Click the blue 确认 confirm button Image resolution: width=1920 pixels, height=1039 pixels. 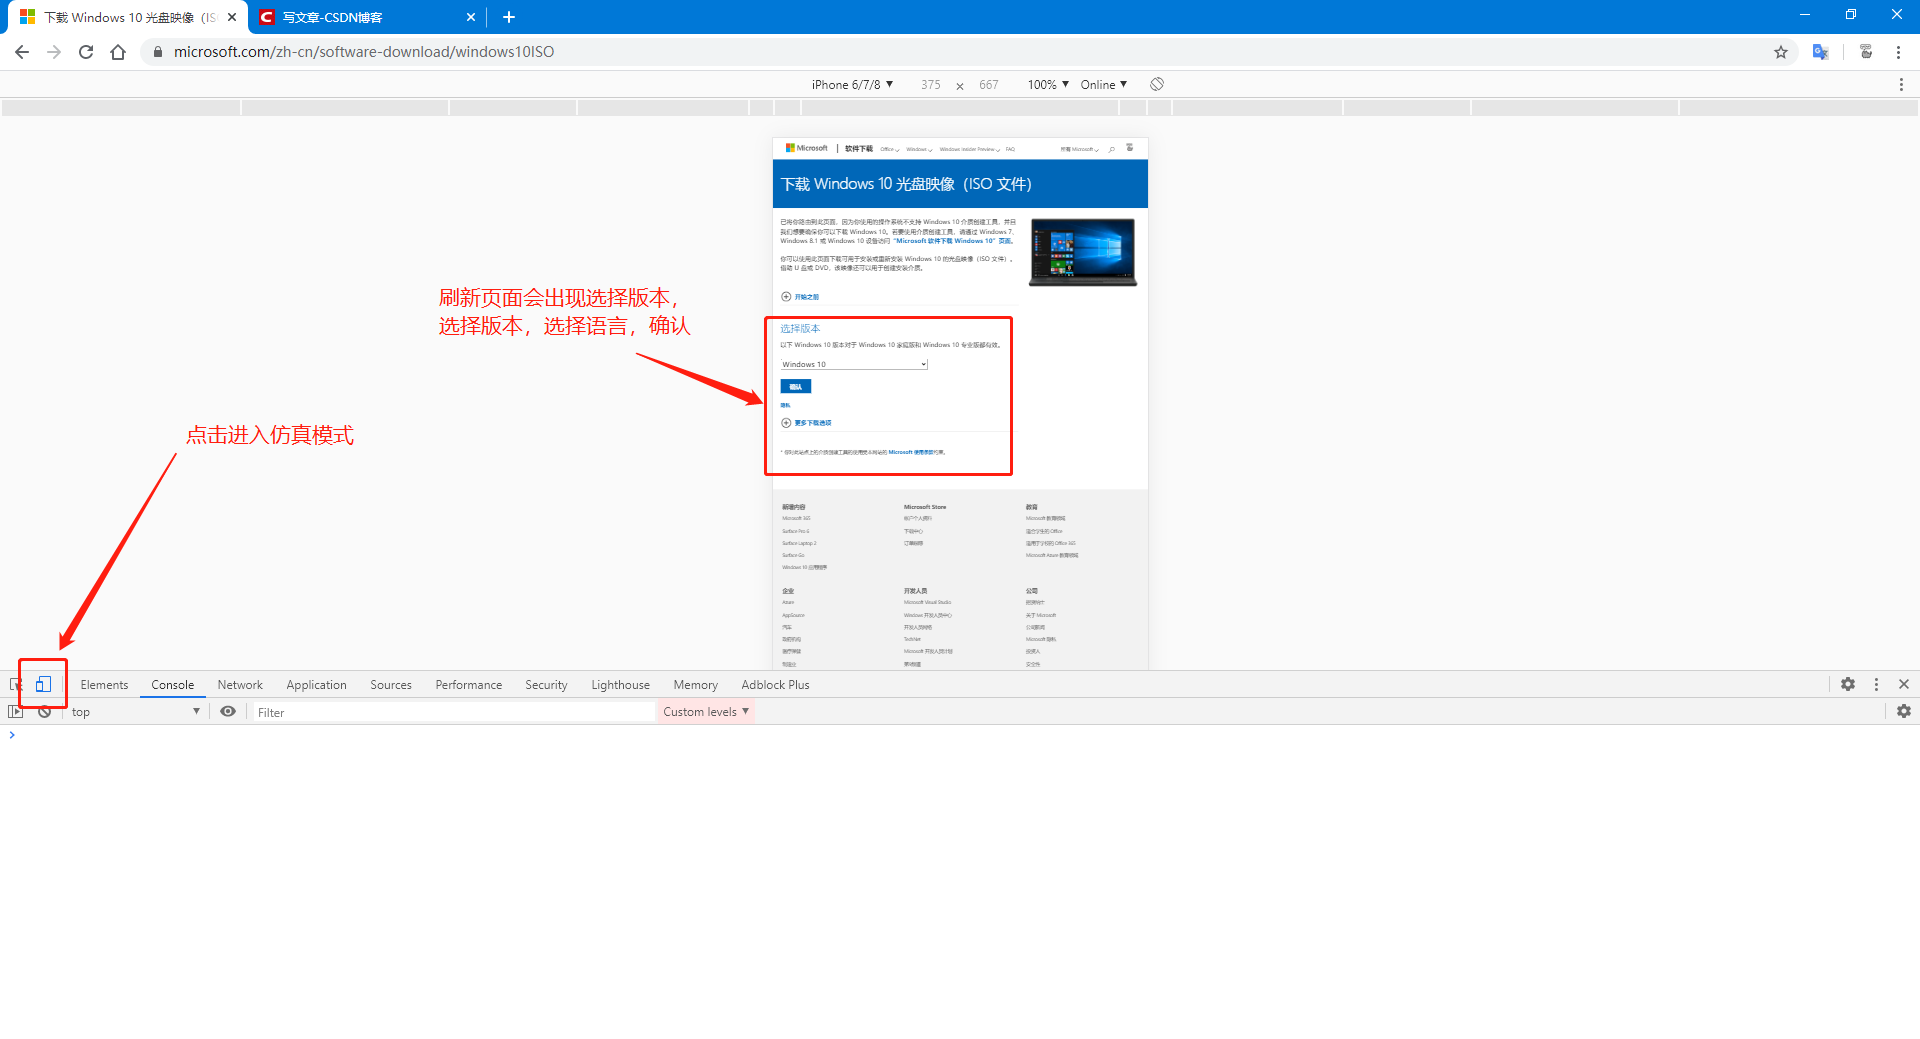click(795, 386)
